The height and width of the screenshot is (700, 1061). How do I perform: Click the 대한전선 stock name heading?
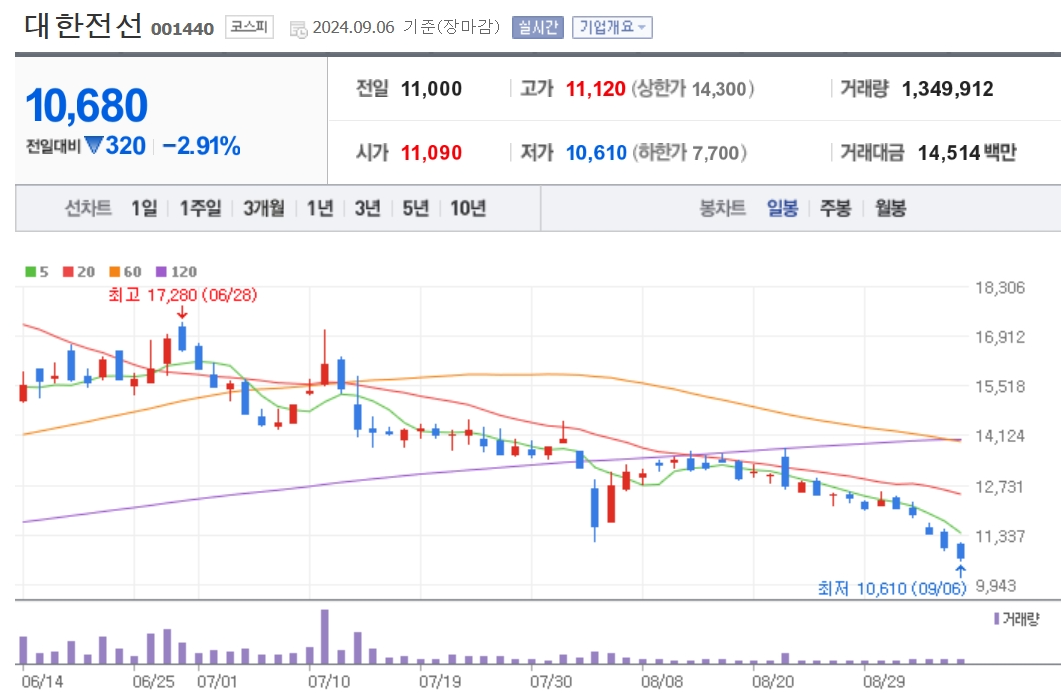point(83,26)
